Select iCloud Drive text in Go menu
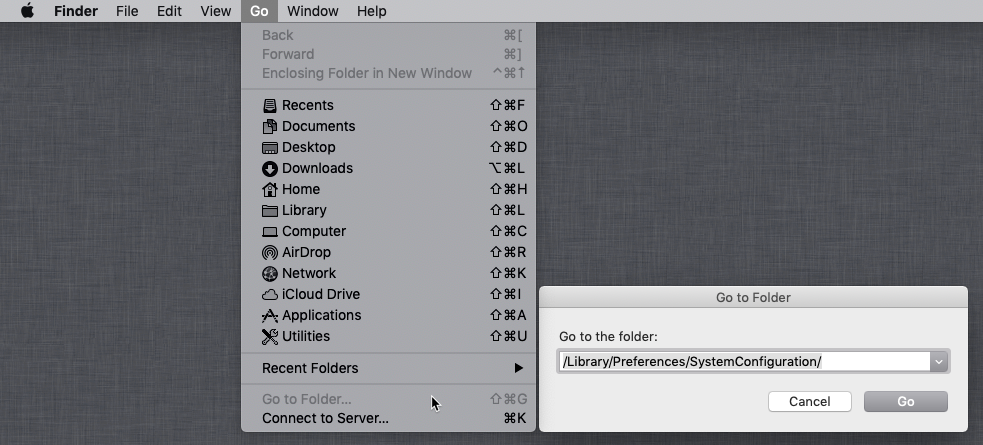 321,294
